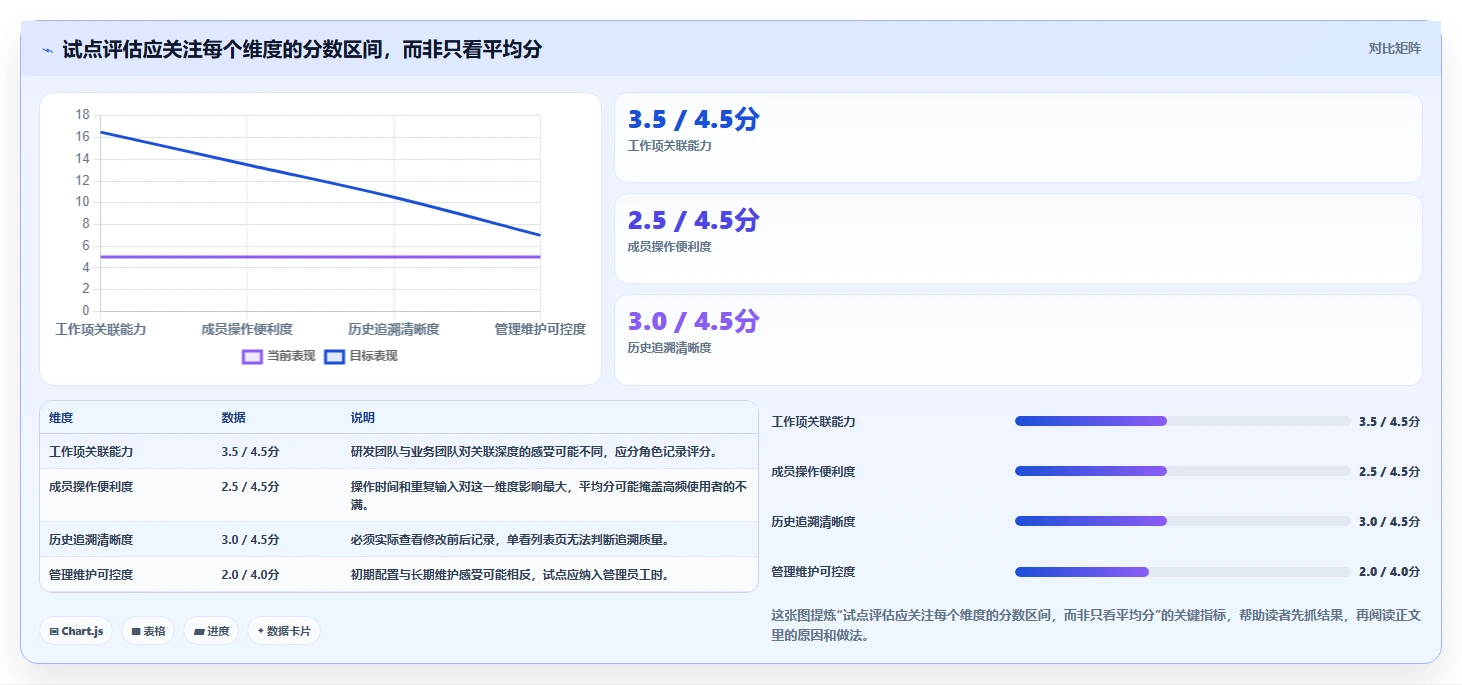The image size is (1462, 685).
Task: Click the 2.5 / 4.5分 data card
Action: coord(1018,238)
